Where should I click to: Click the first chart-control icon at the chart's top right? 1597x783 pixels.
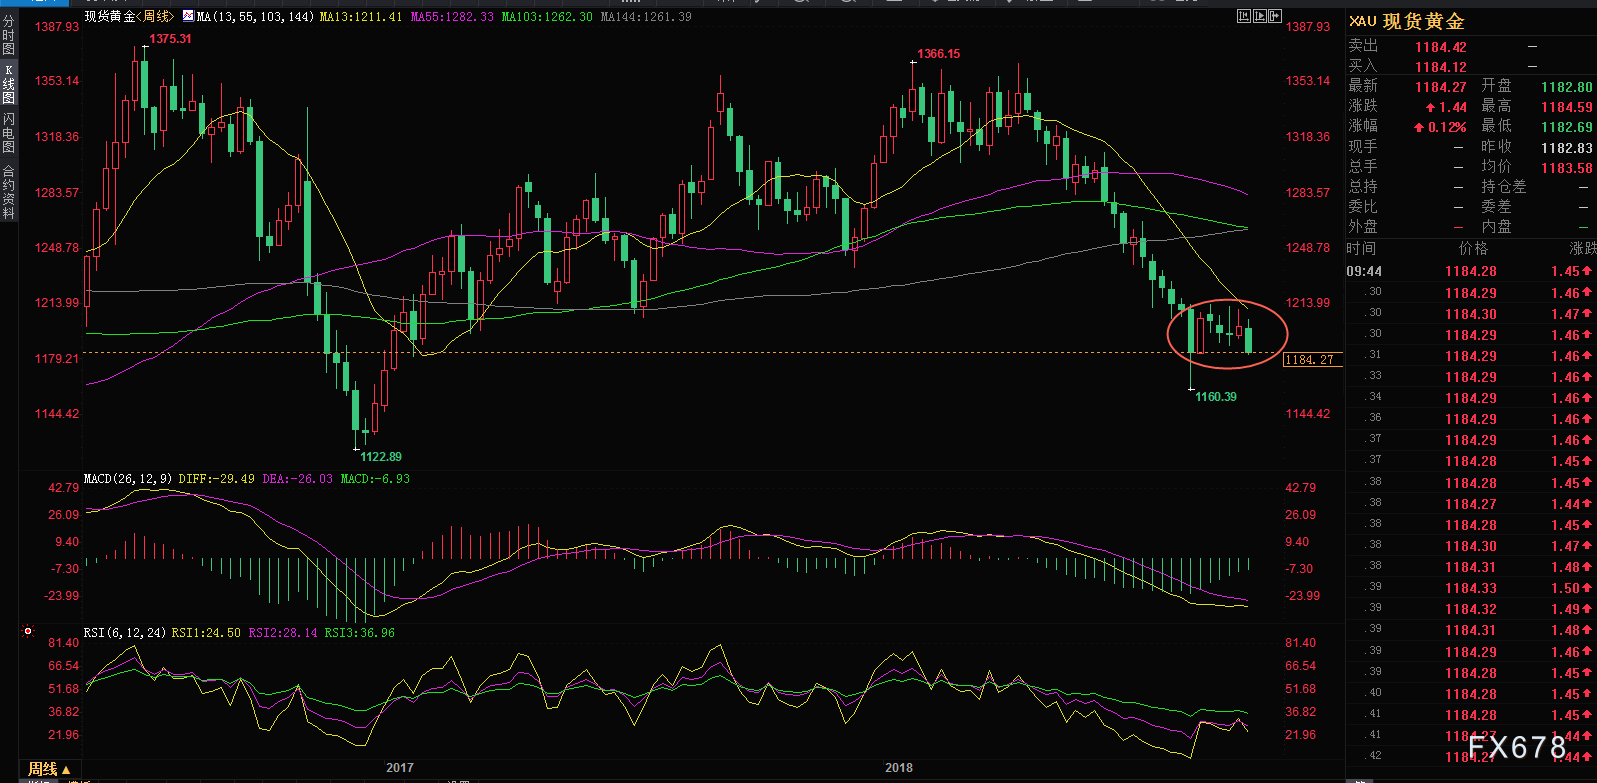pyautogui.click(x=1244, y=16)
